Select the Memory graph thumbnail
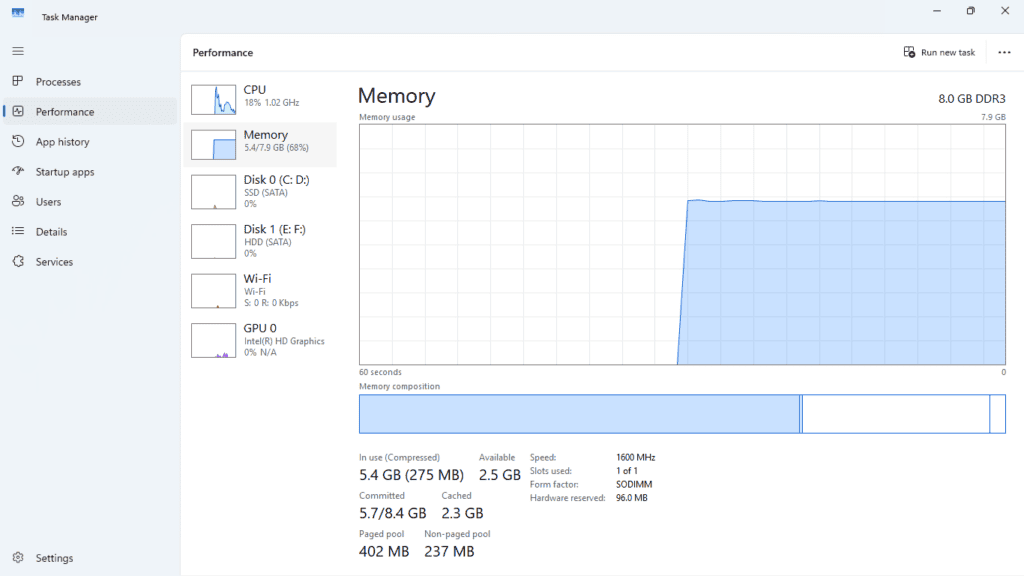 (x=214, y=144)
